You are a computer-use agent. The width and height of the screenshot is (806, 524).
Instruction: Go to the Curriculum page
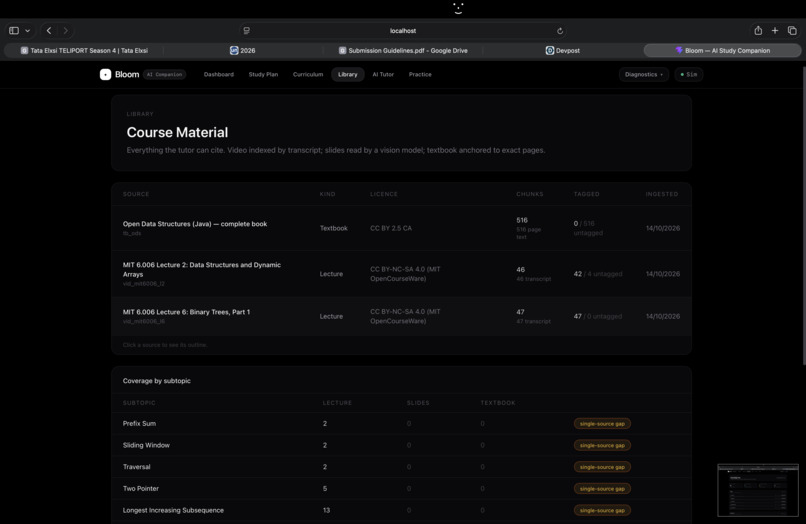click(x=308, y=75)
